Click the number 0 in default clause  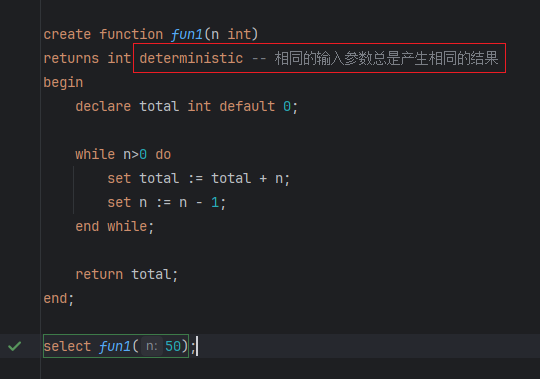[x=287, y=106]
